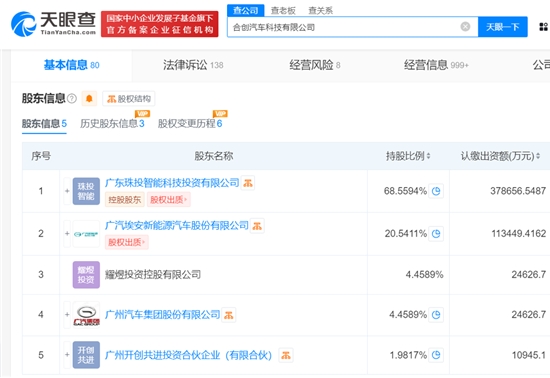
Task: Open the 法律诉讼 tab
Action: click(193, 65)
